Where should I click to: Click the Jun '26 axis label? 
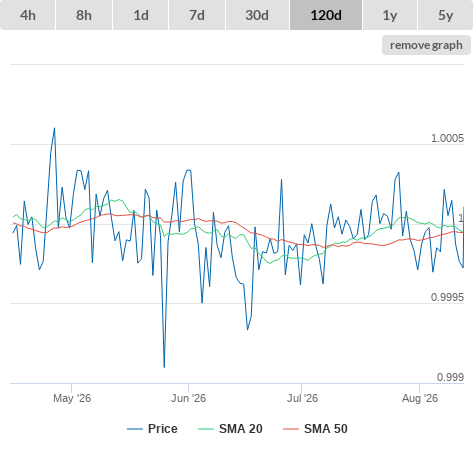pos(188,398)
